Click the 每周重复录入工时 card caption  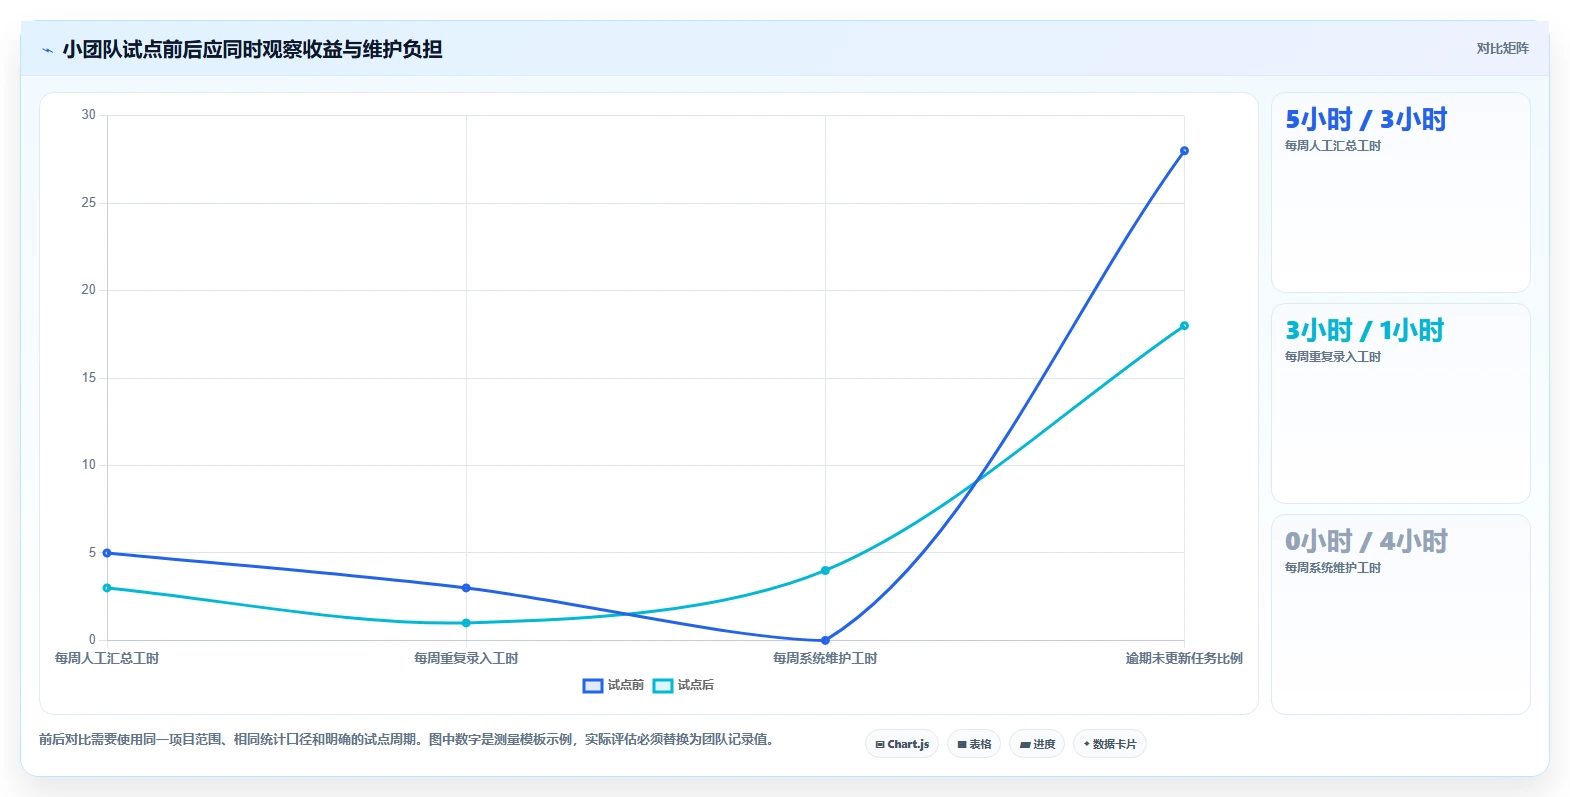(x=1333, y=357)
